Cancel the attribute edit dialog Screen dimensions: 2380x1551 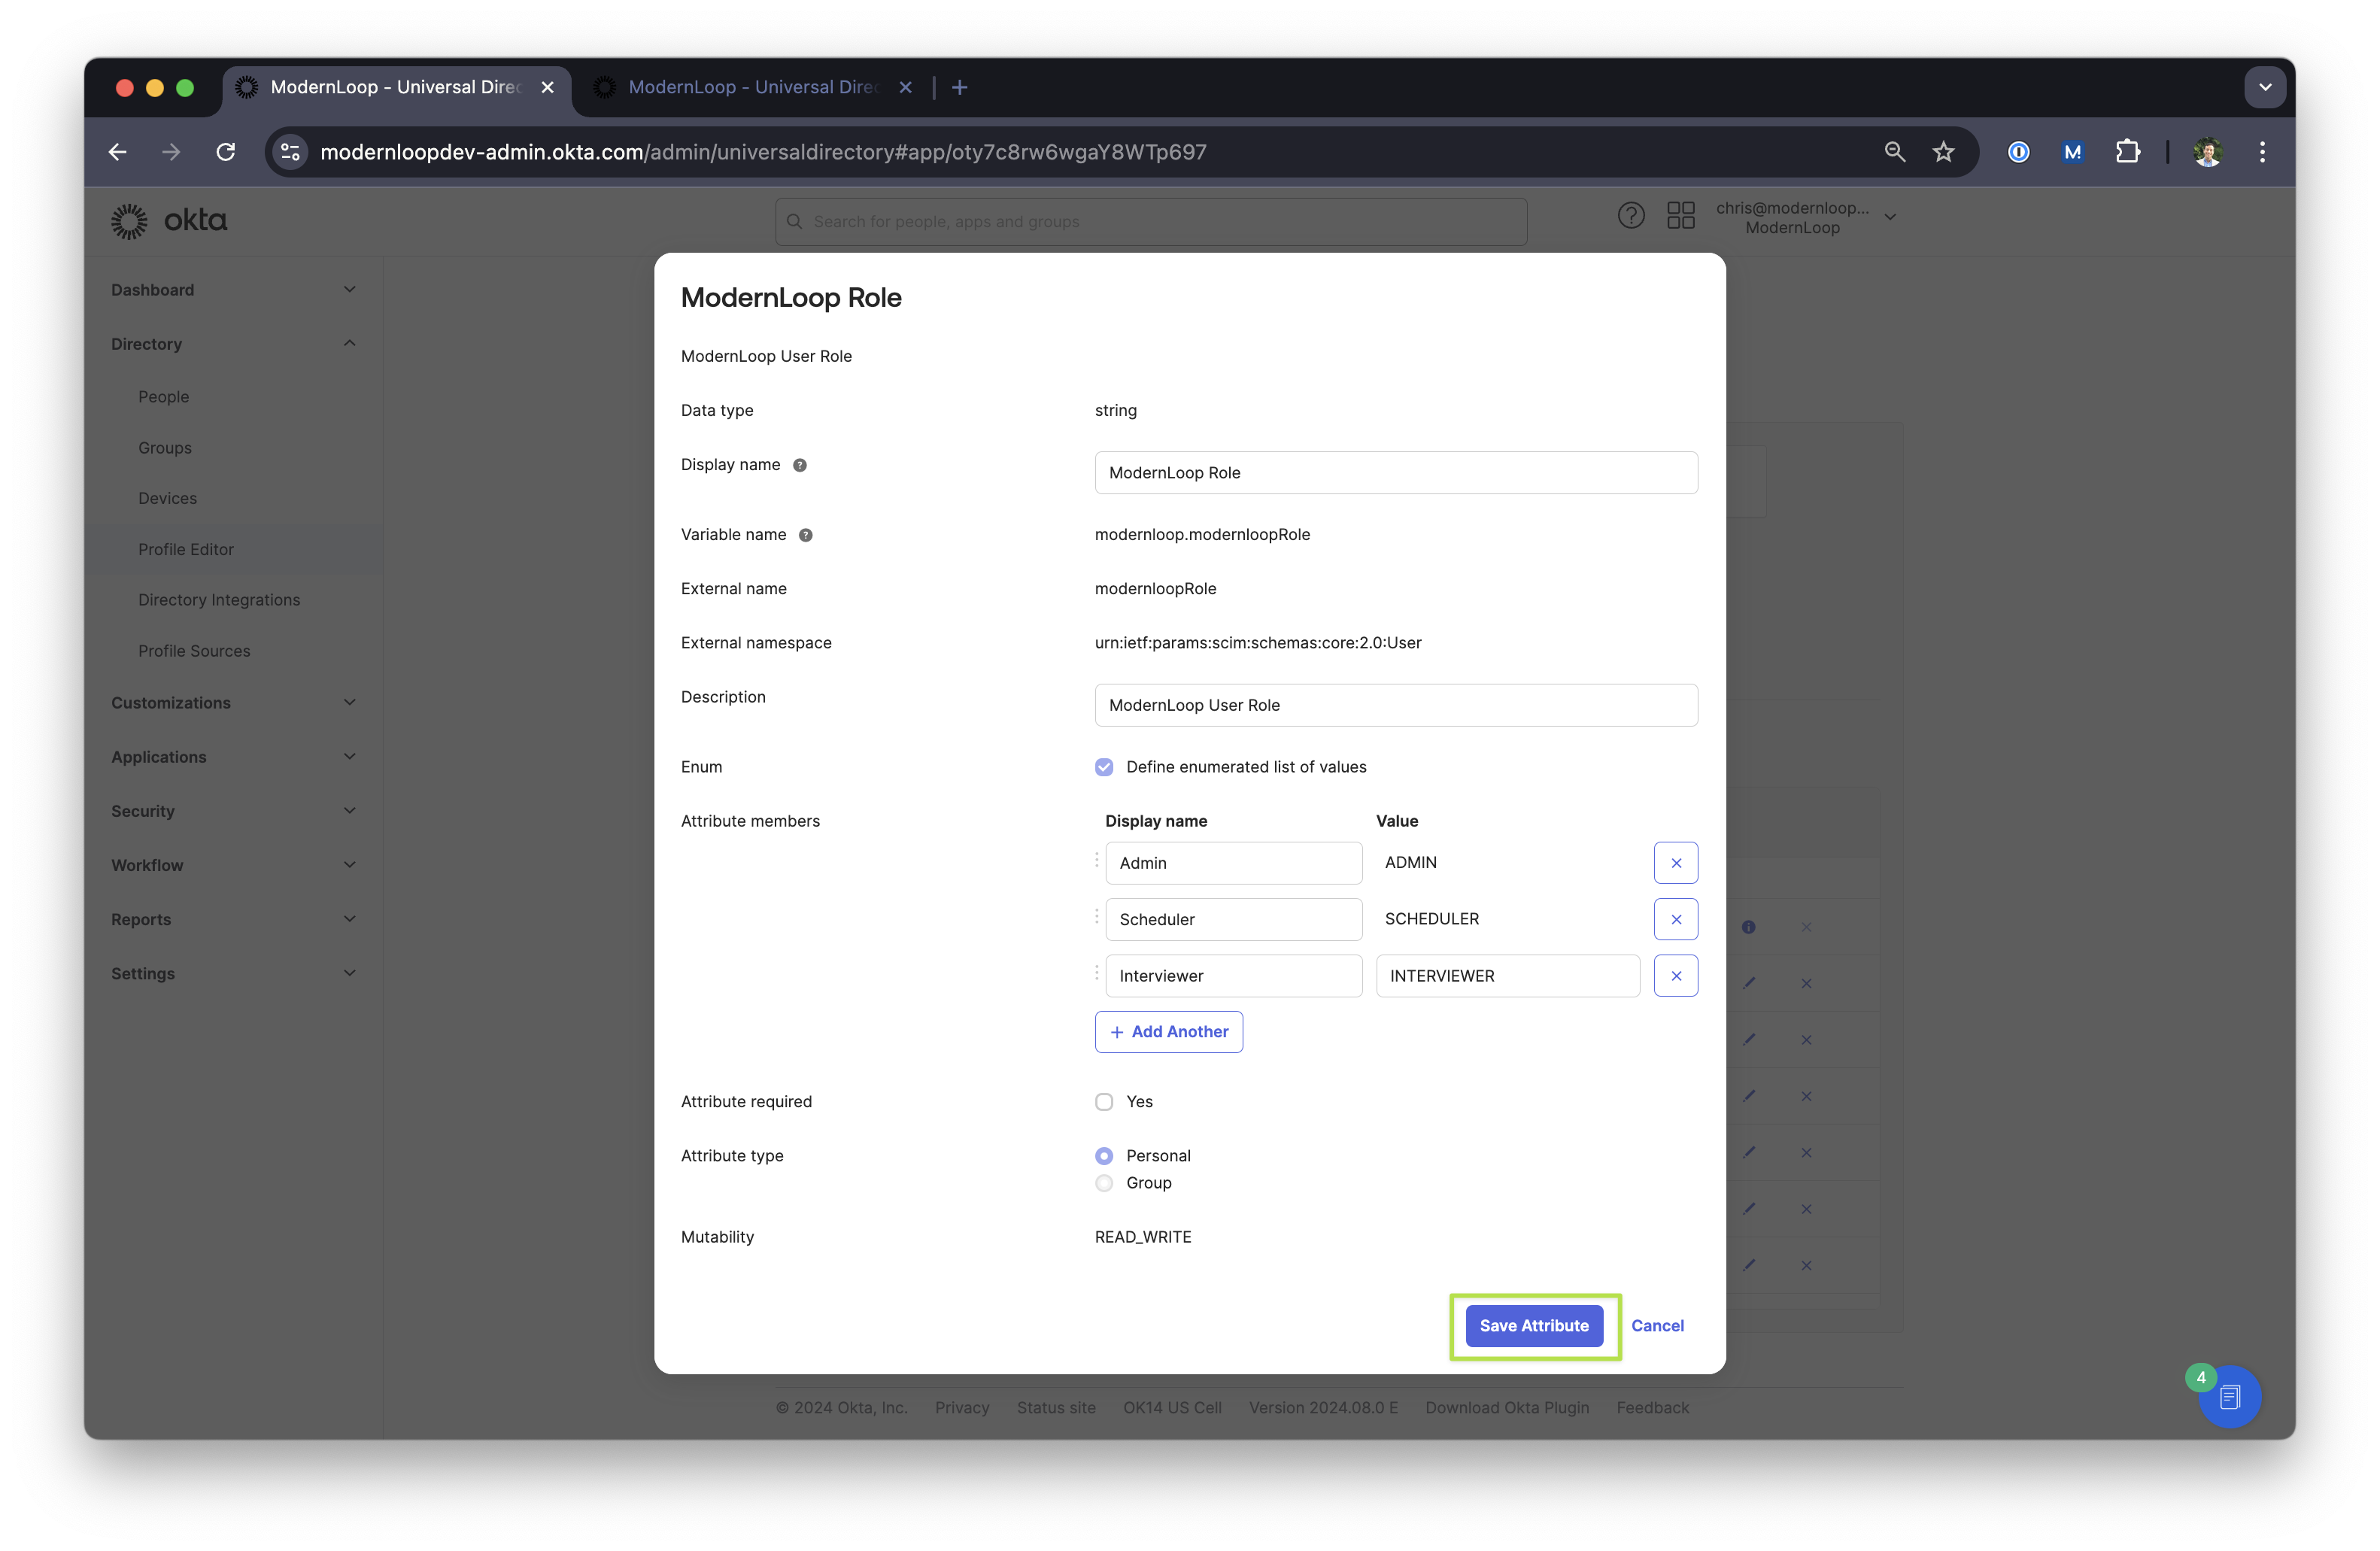pos(1657,1326)
